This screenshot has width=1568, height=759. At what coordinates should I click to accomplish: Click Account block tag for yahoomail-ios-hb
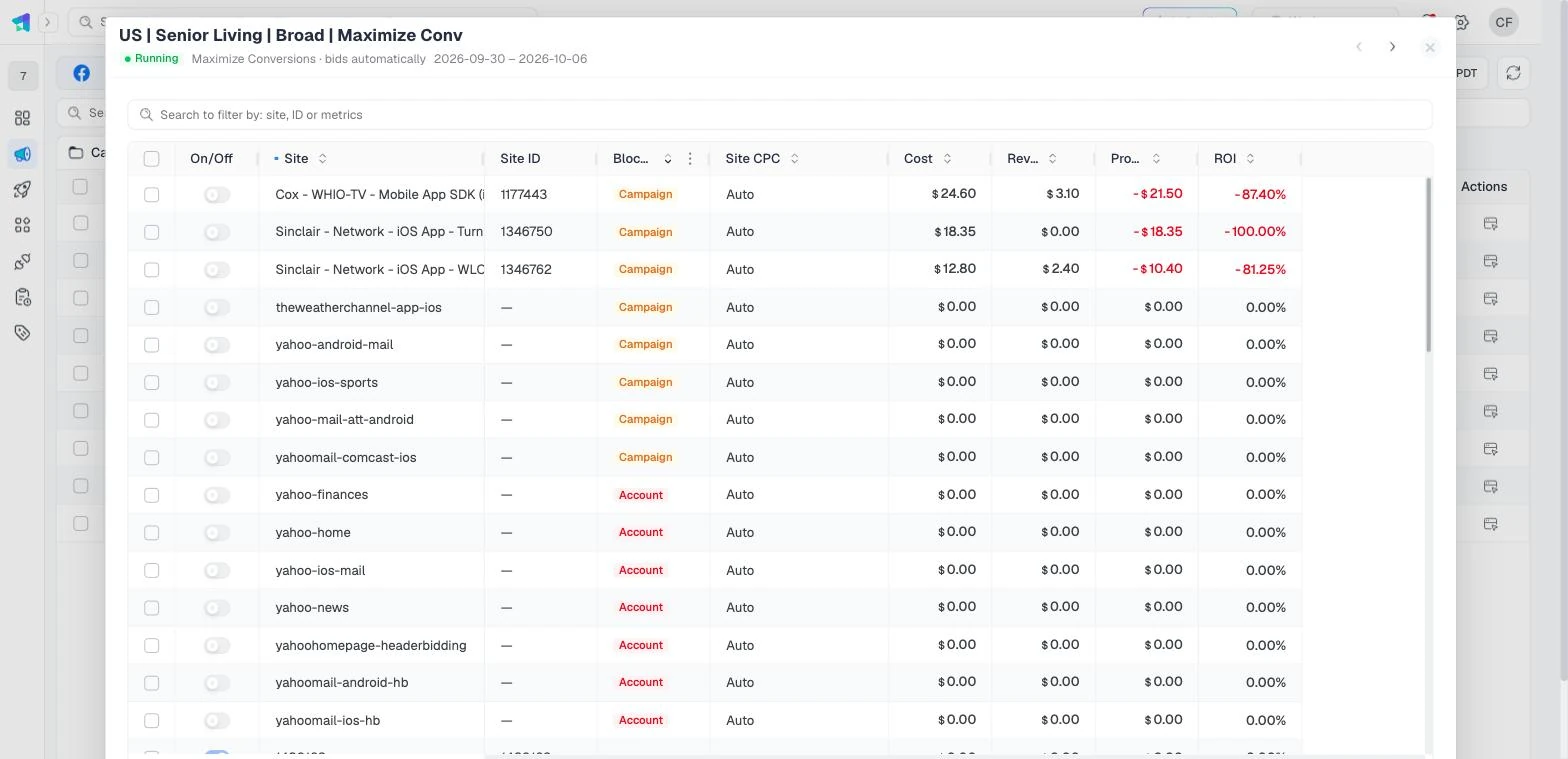coord(641,720)
